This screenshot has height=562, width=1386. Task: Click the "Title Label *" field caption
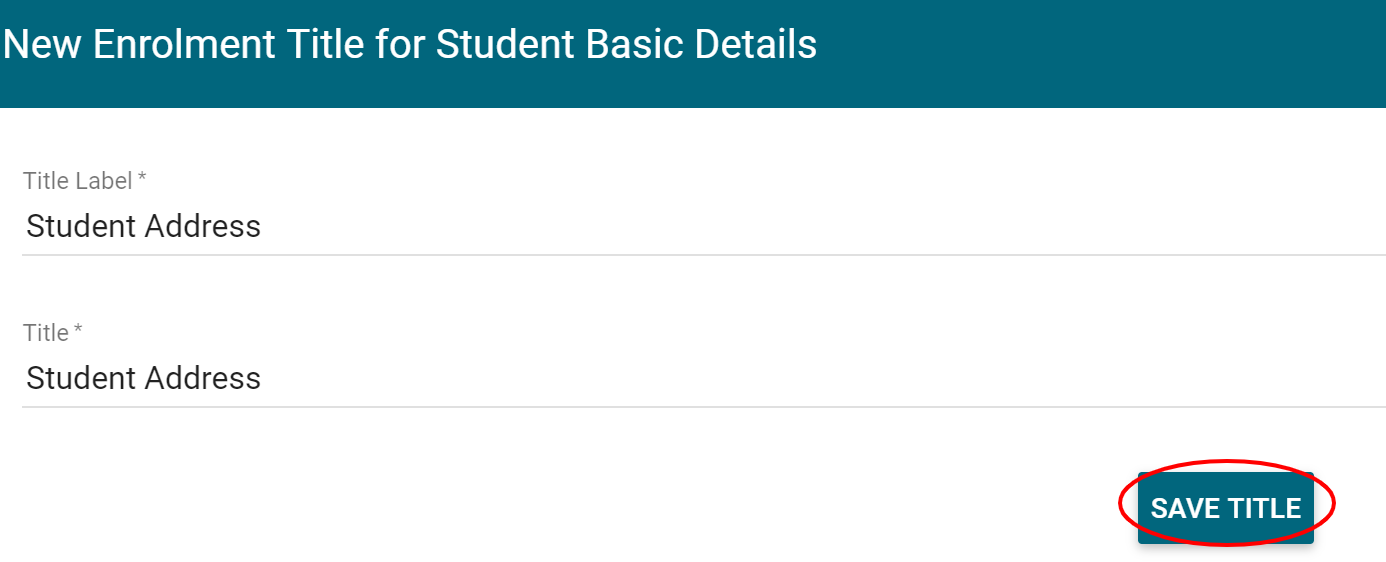pos(78,181)
